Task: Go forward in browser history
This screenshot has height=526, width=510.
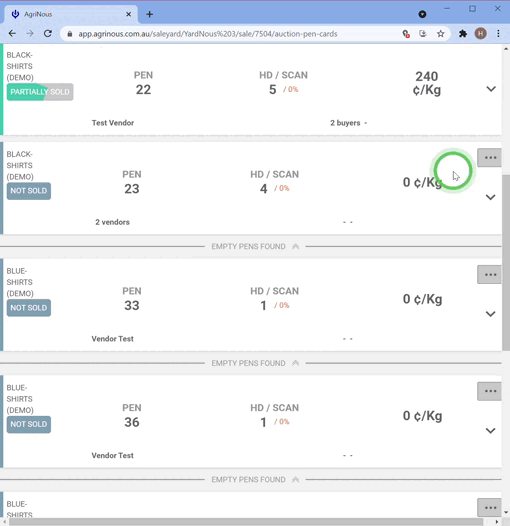Action: (x=30, y=34)
